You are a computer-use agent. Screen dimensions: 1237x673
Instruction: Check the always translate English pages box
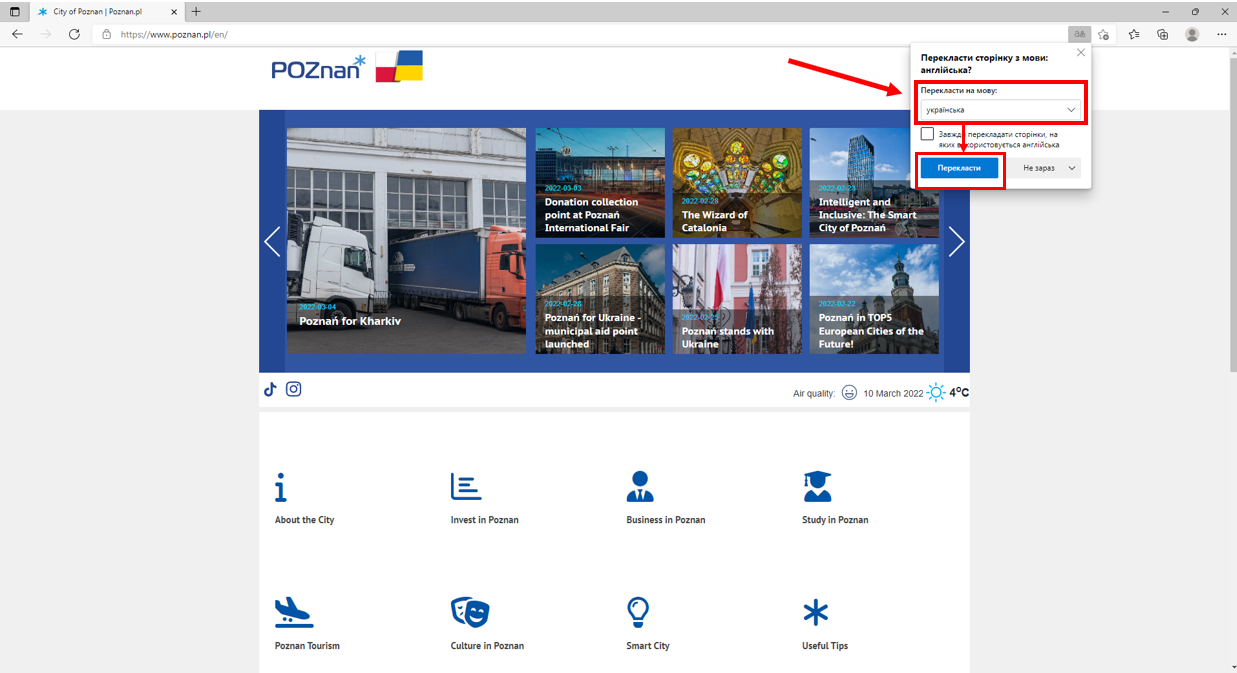927,134
